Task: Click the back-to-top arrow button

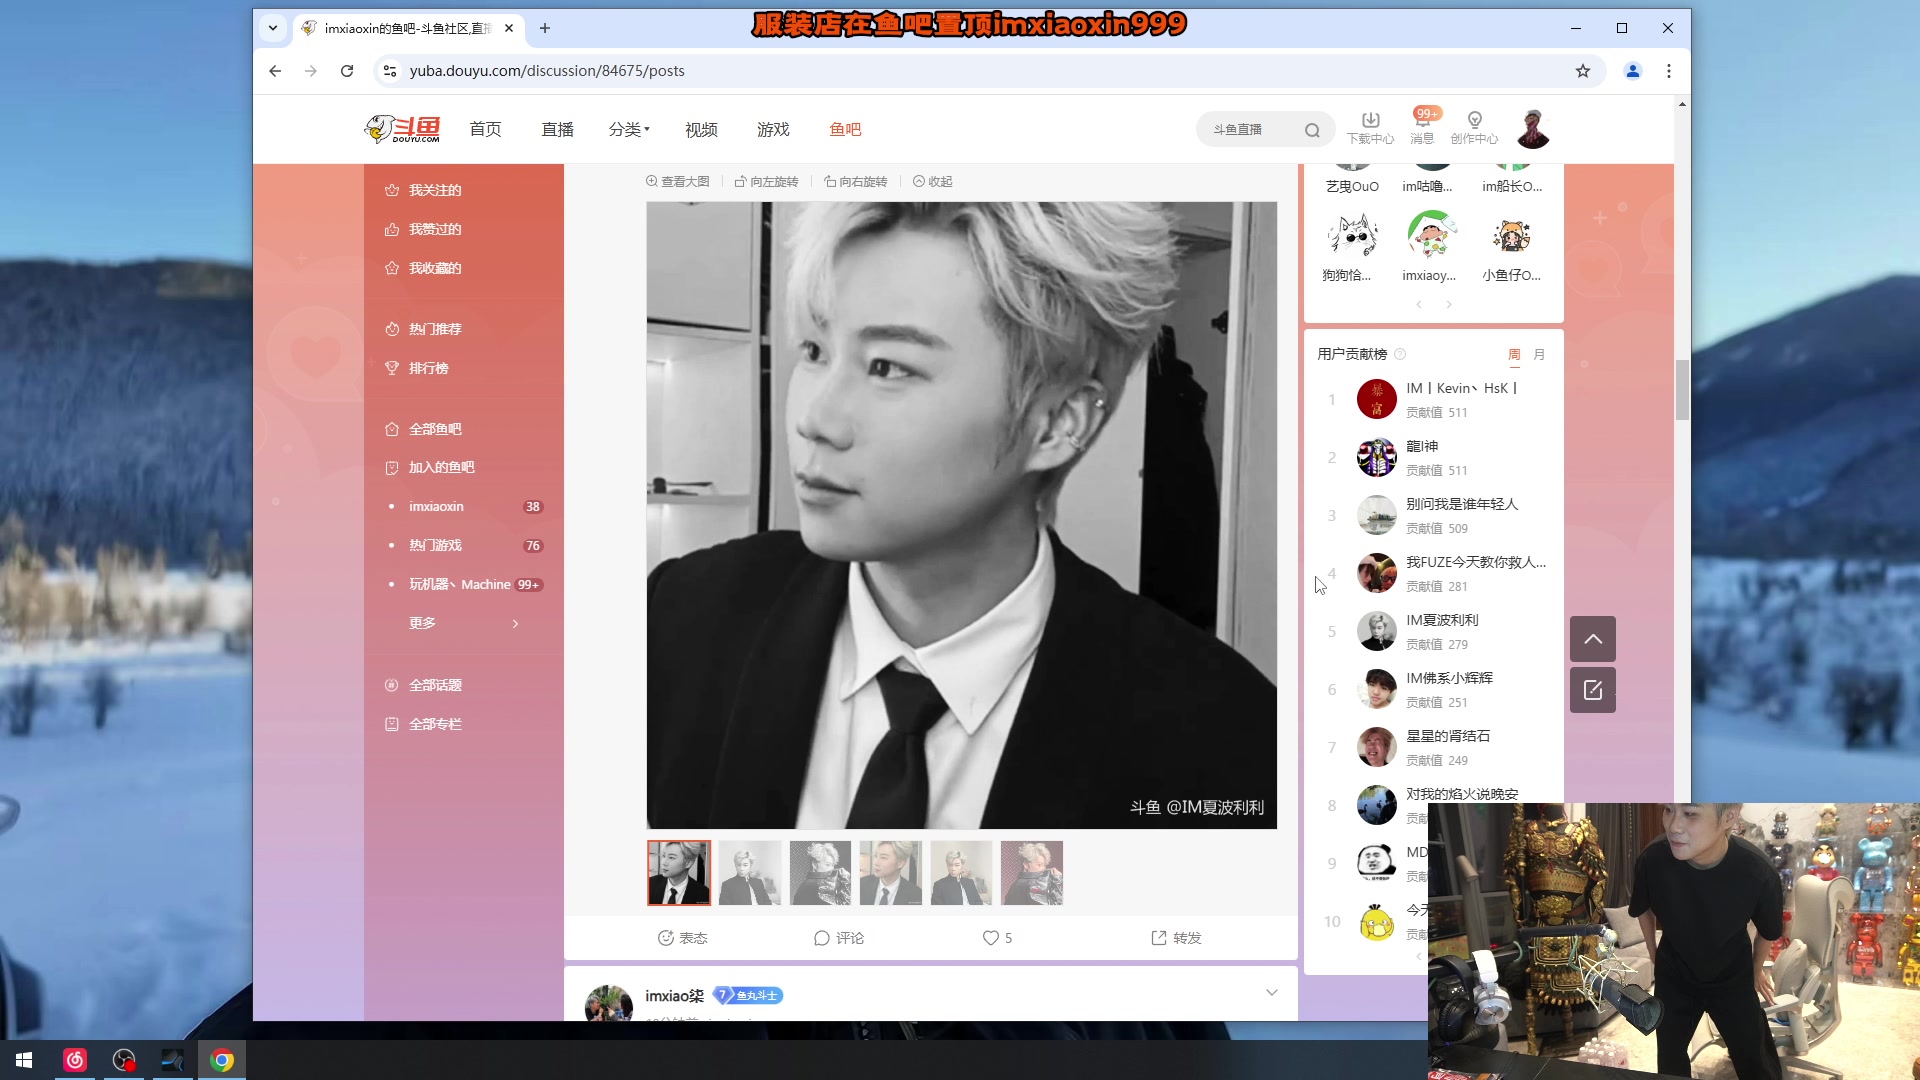Action: (1592, 638)
